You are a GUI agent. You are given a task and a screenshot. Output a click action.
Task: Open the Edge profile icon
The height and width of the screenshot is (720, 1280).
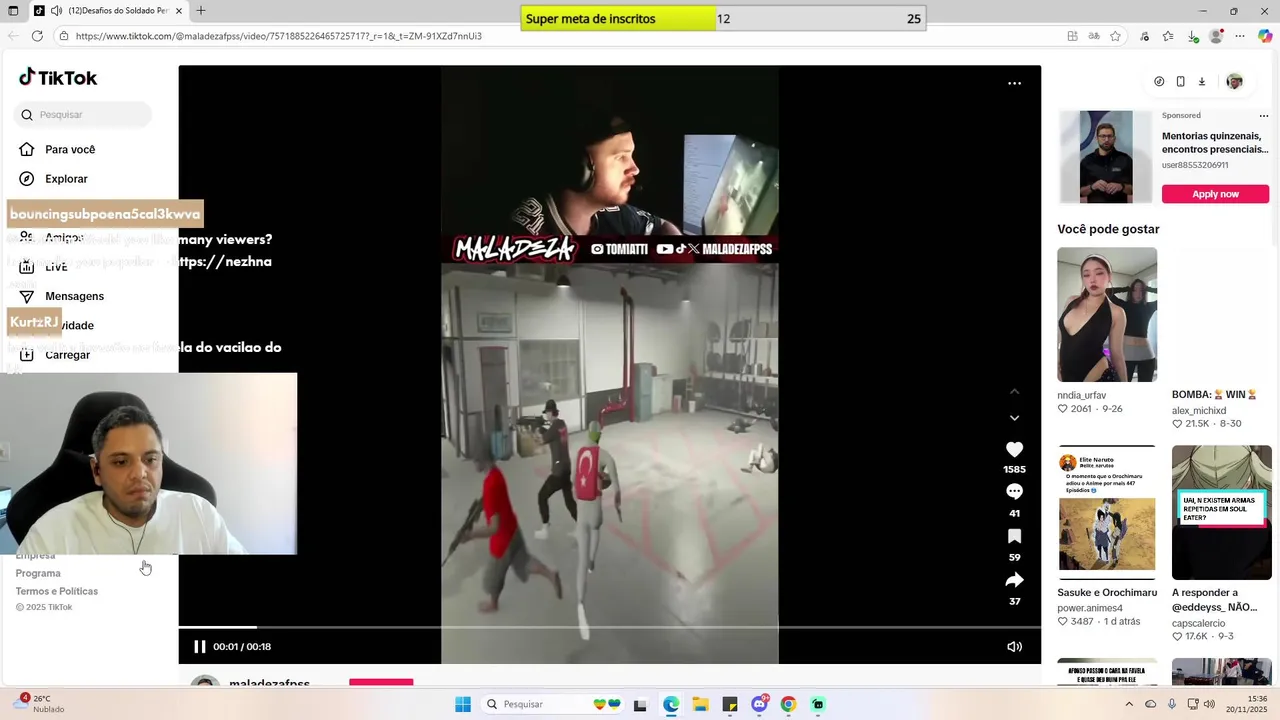pyautogui.click(x=1216, y=36)
